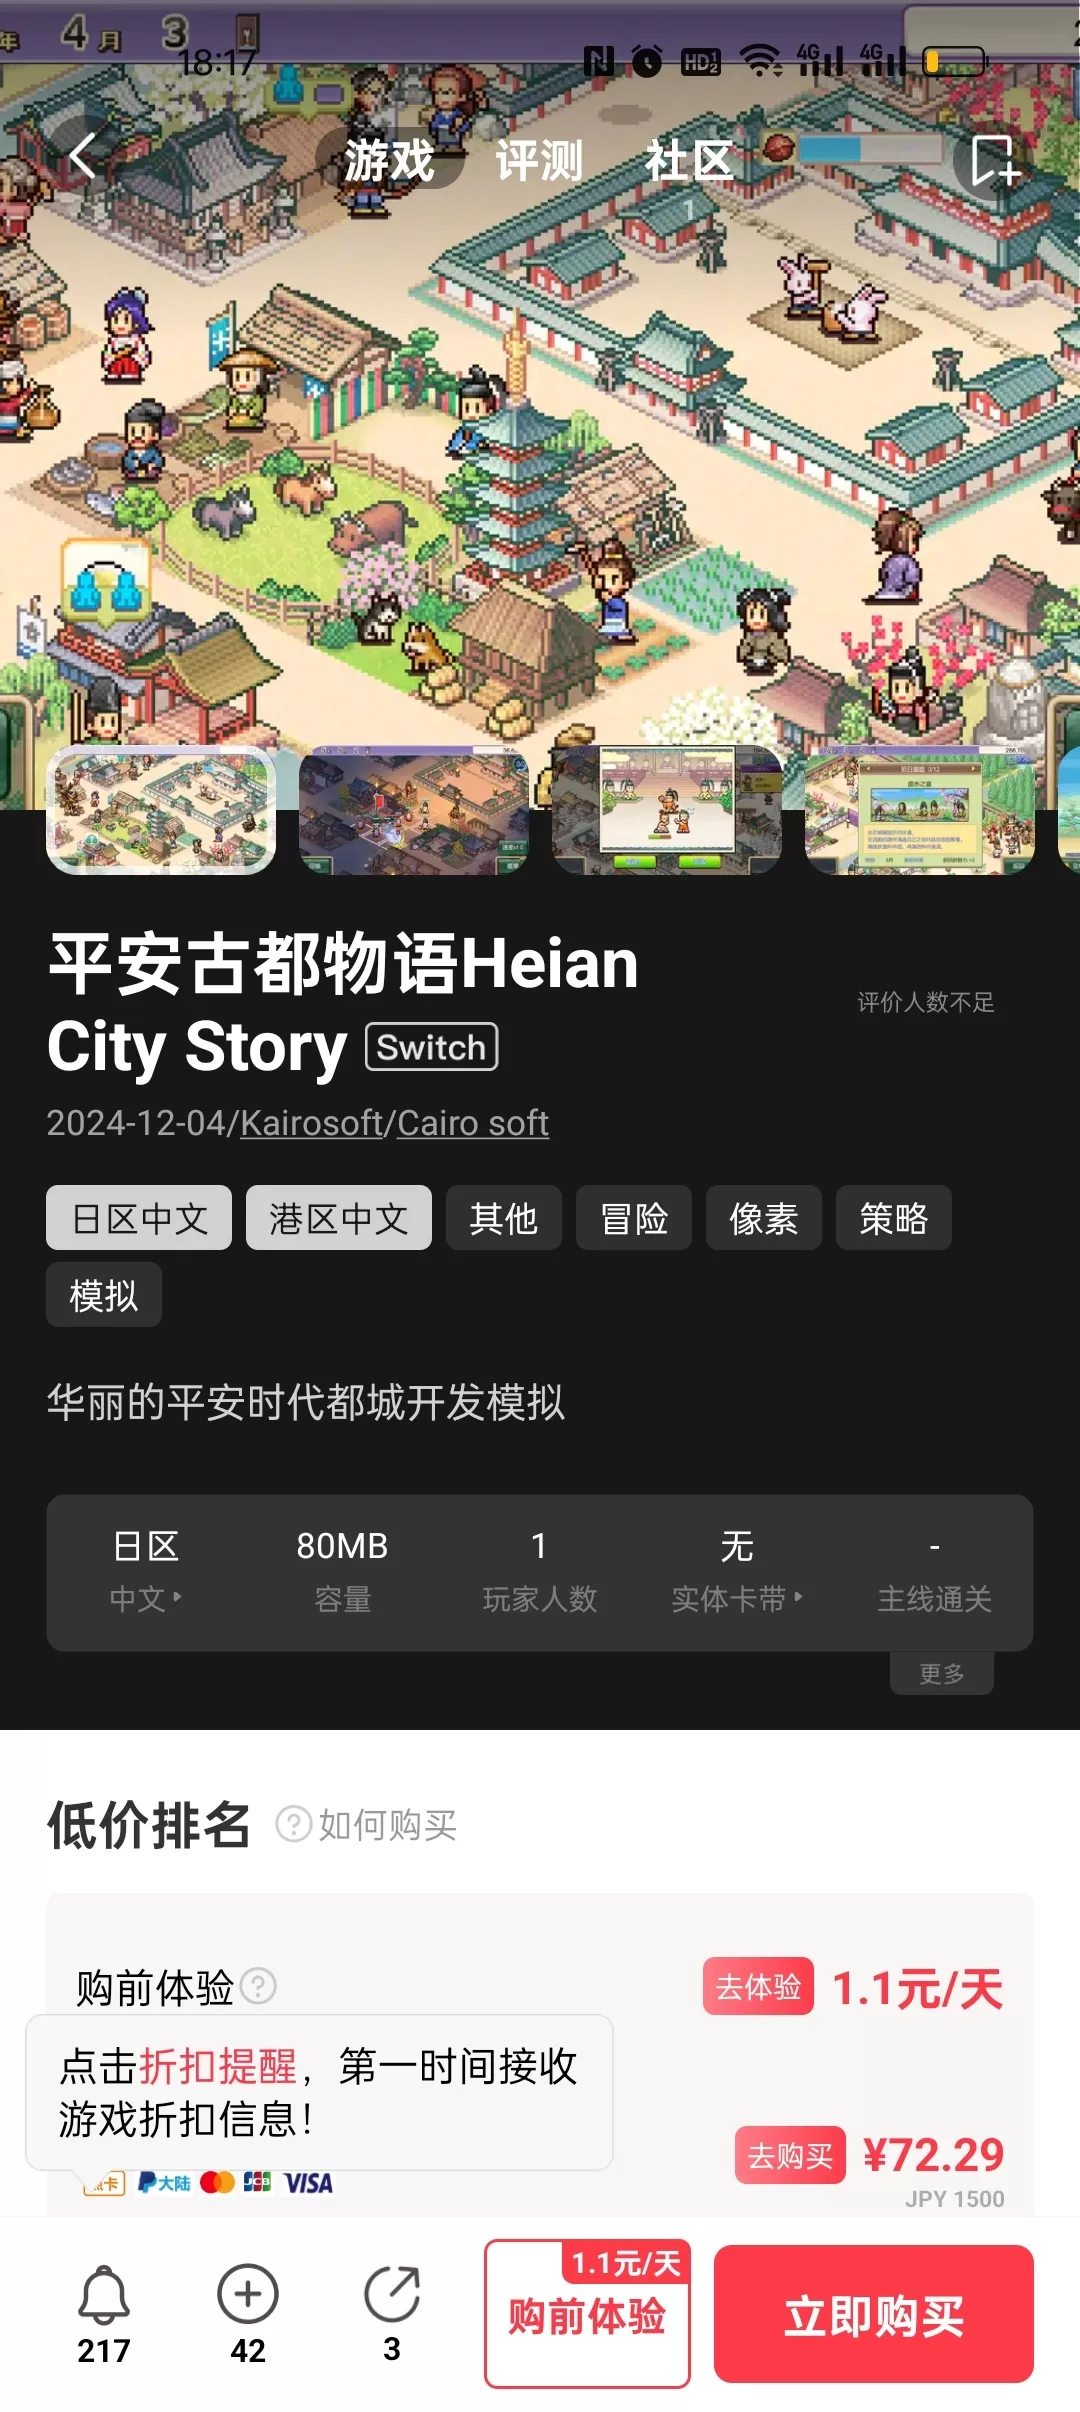The height and width of the screenshot is (2412, 1080).
Task: Expand more details with 更多
Action: [942, 1673]
